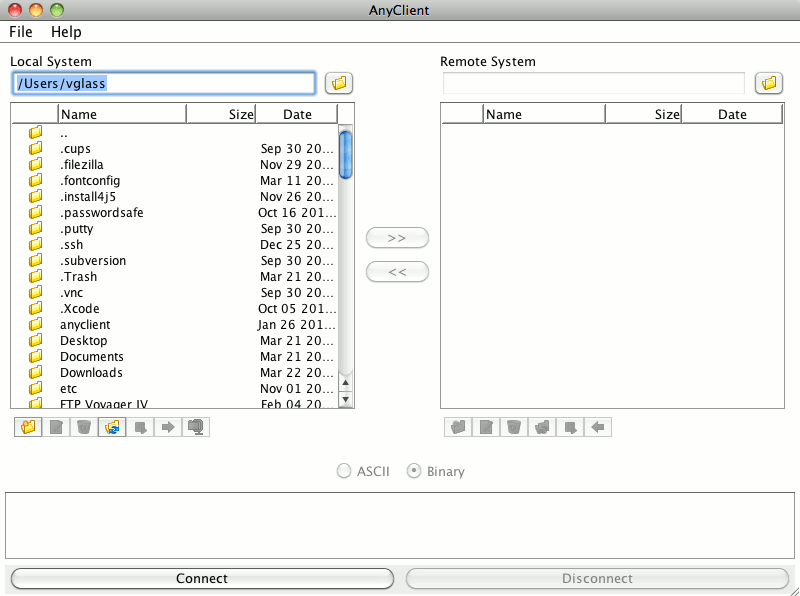The height and width of the screenshot is (596, 800).
Task: Click the folder icon for .ssh
Action: (x=36, y=244)
